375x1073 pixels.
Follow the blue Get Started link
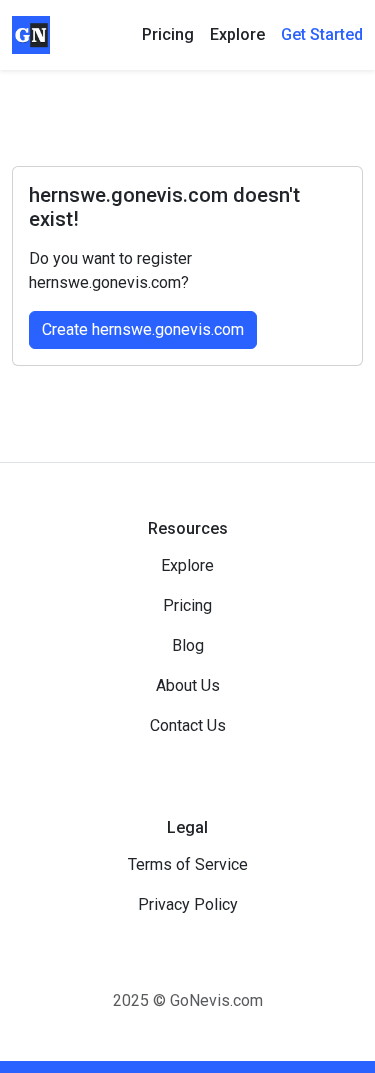322,35
